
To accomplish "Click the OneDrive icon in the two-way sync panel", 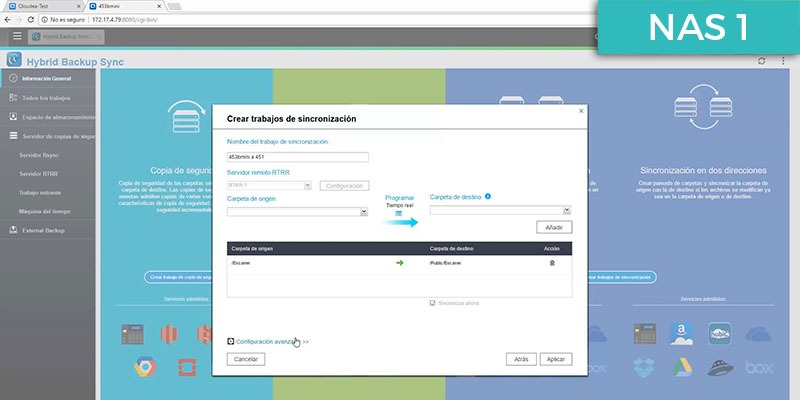I will click(759, 335).
